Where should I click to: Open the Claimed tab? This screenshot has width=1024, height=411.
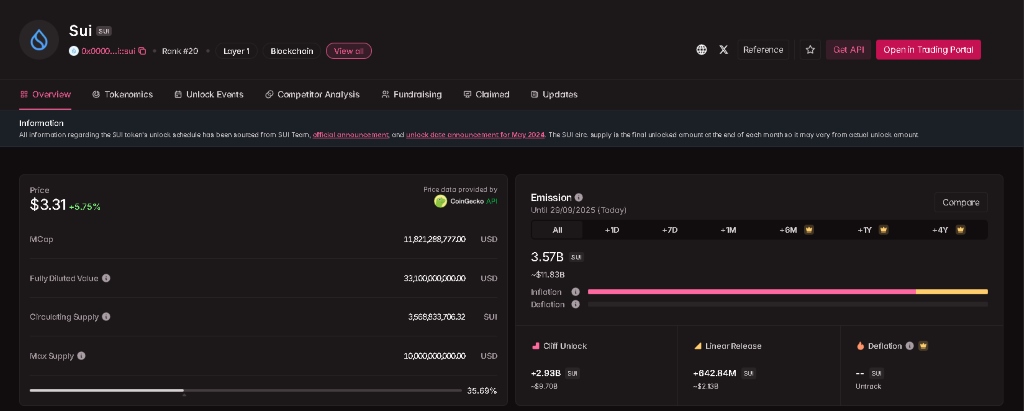pyautogui.click(x=486, y=94)
